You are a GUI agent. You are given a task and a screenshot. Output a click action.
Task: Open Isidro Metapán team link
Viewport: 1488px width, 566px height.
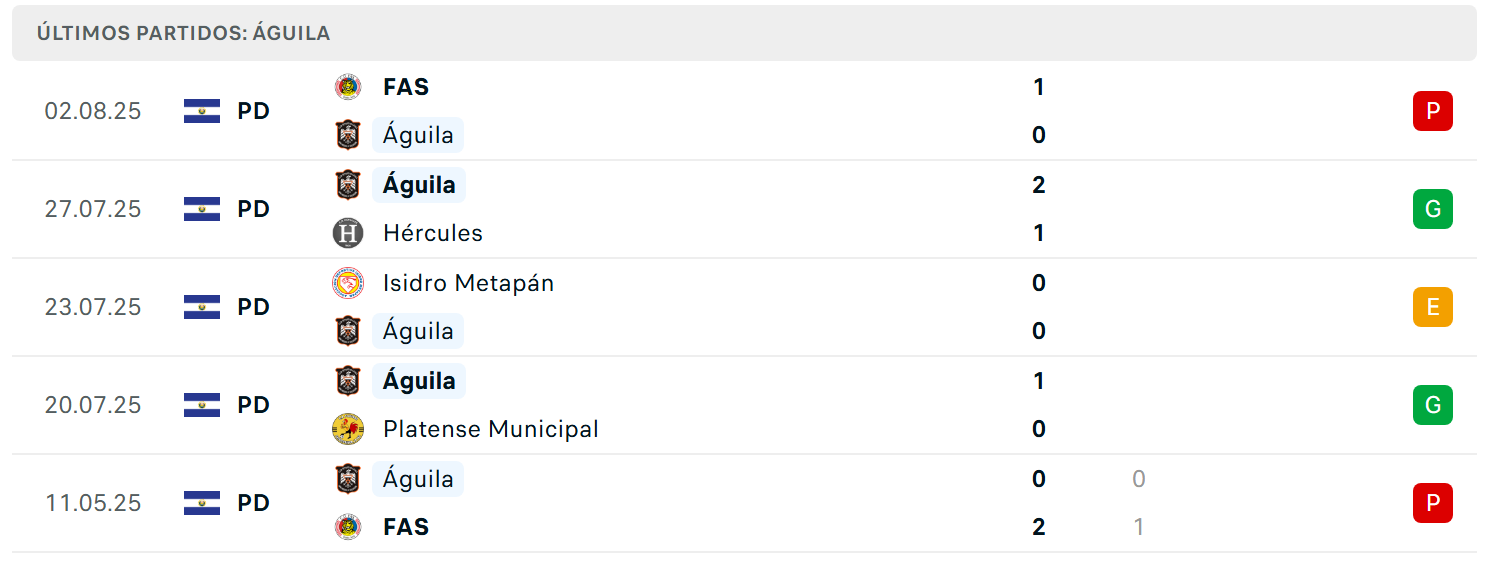tap(468, 283)
